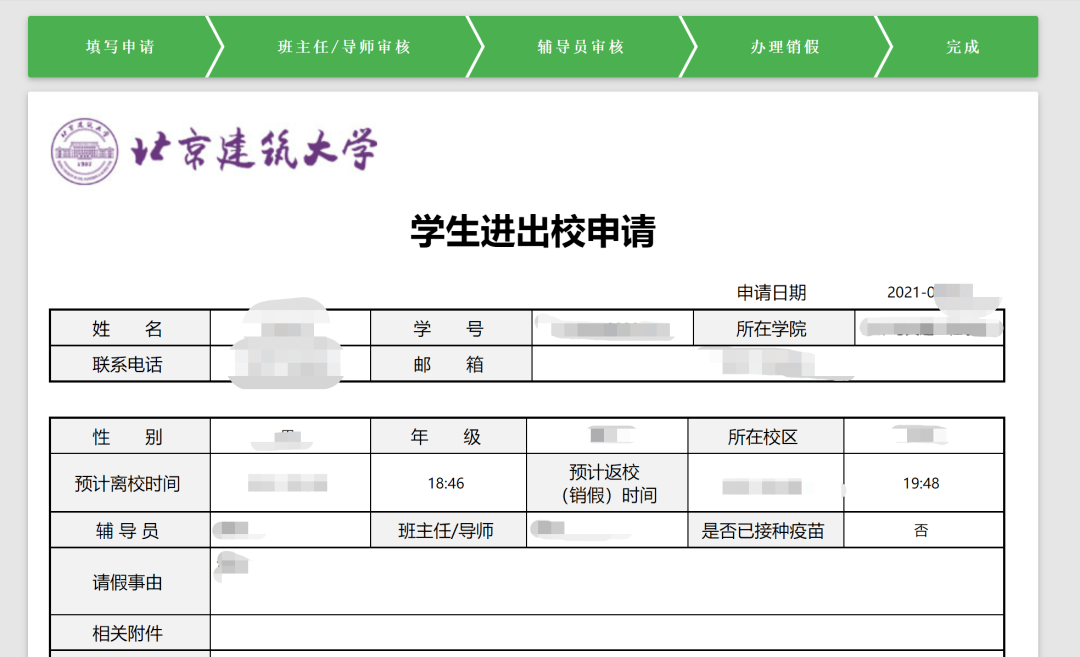Click the return time 19:48
1080x657 pixels.
pyautogui.click(x=921, y=483)
